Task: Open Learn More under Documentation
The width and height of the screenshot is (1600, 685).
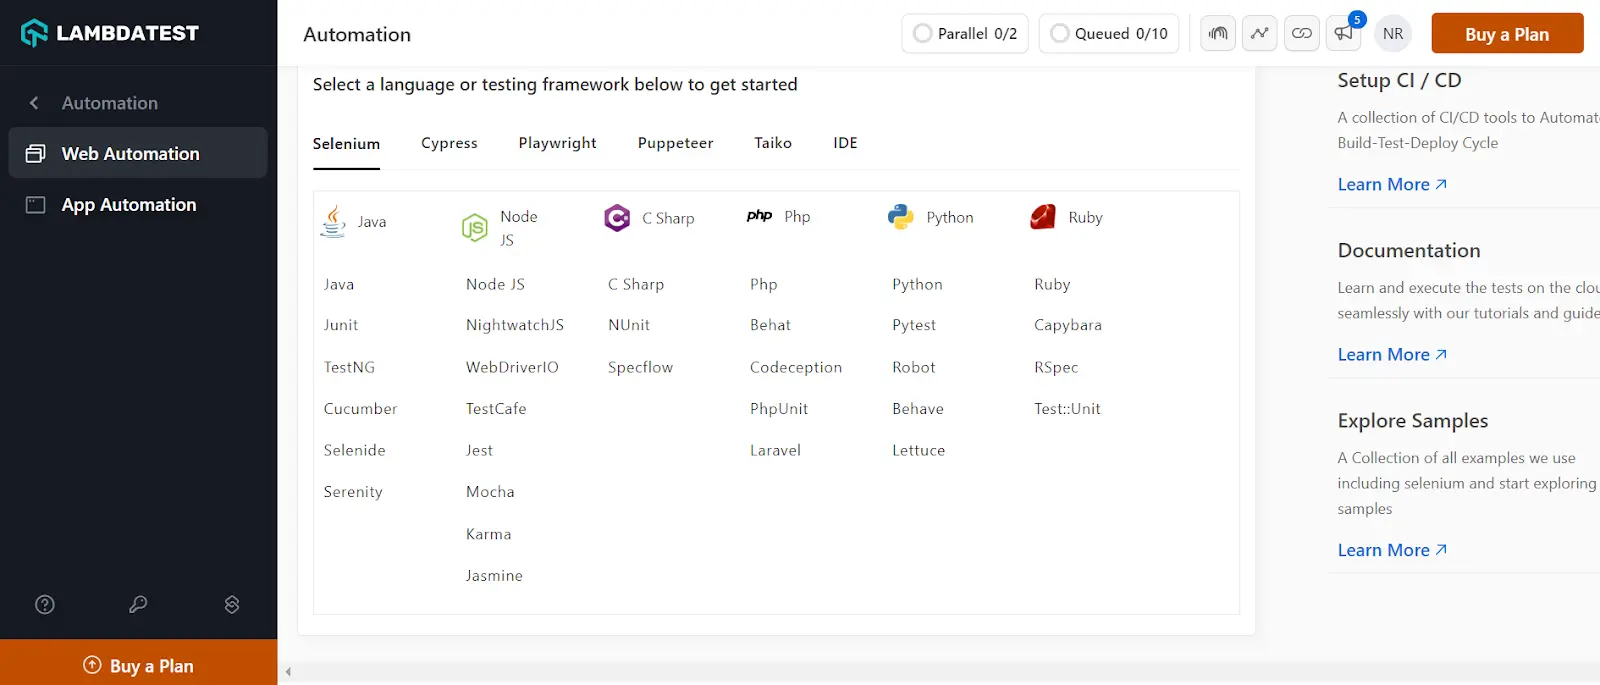Action: tap(1391, 355)
